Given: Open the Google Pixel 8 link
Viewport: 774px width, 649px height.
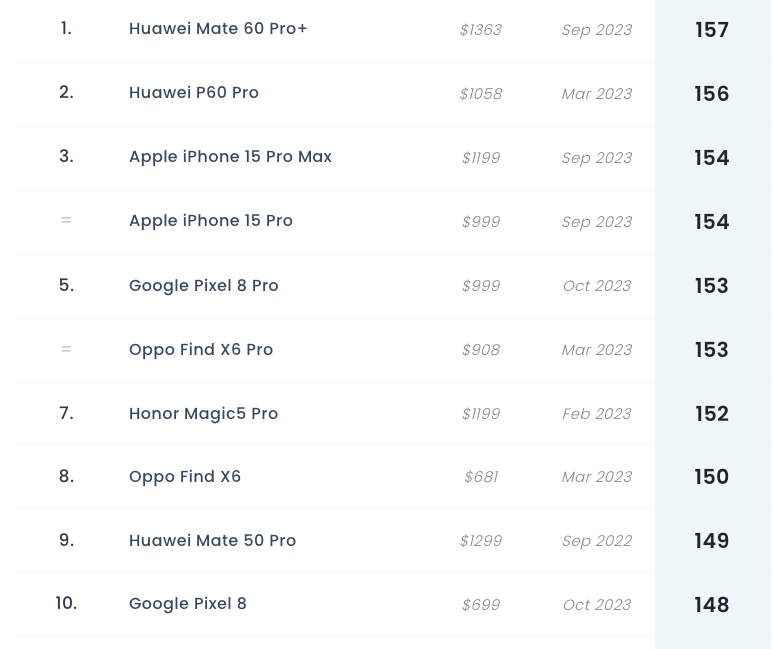Looking at the screenshot, I should (188, 604).
